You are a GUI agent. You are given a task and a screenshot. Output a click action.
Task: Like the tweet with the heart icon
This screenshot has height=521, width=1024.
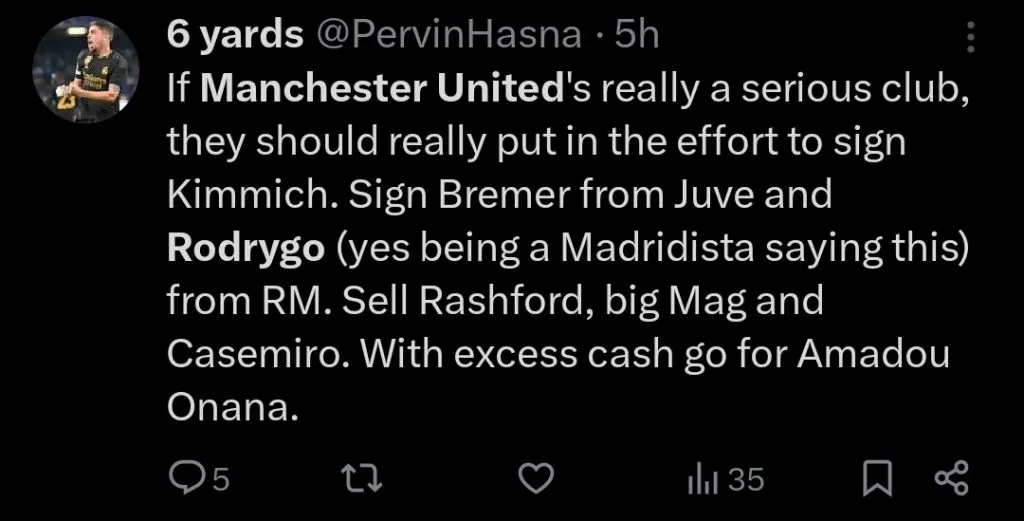[x=538, y=480]
